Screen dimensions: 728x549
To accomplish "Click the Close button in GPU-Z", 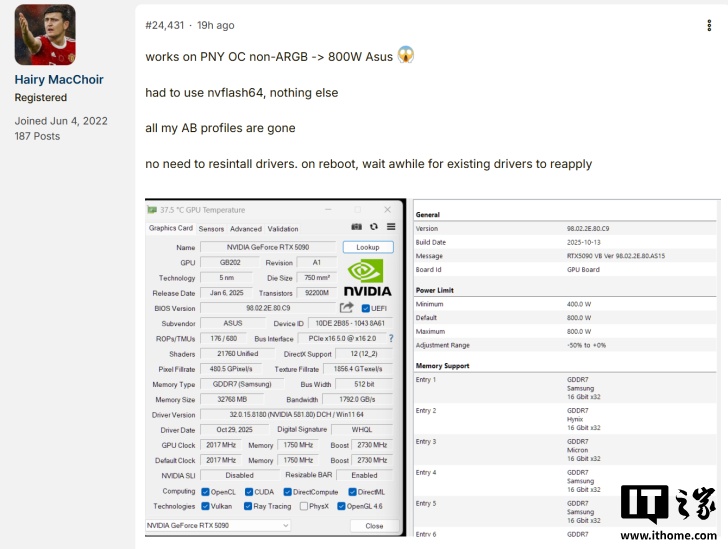I will 374,525.
